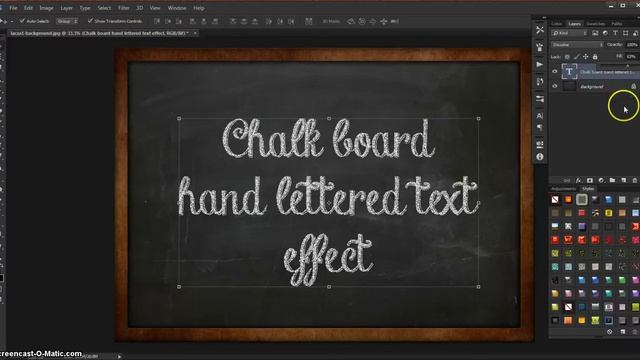Open the Window menu
The height and width of the screenshot is (360, 640).
(x=177, y=8)
